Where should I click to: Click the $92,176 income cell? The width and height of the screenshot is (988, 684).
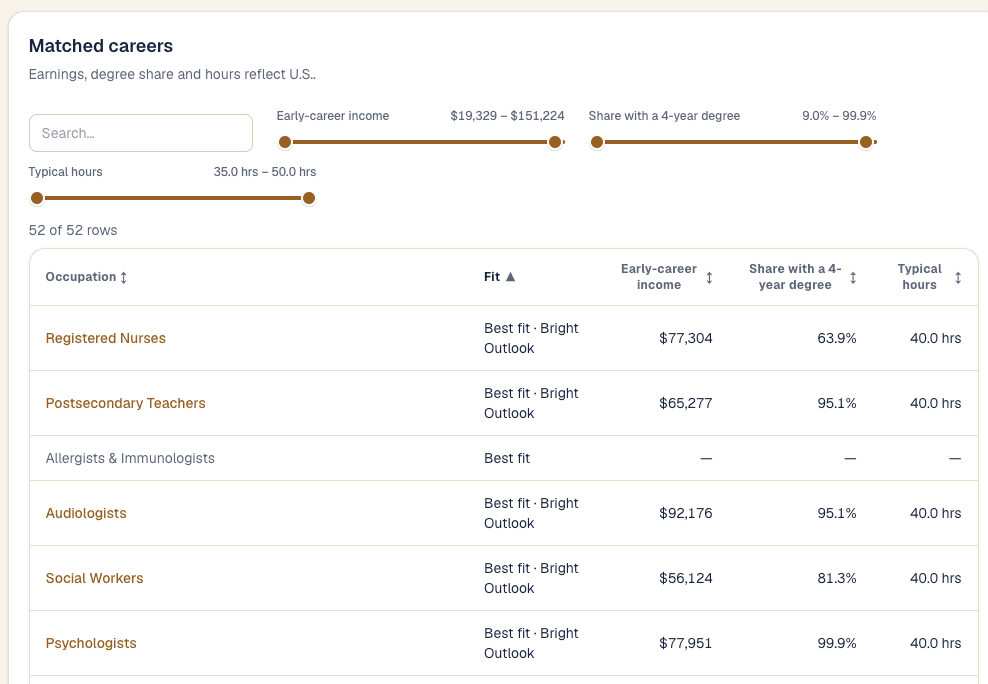pos(686,513)
